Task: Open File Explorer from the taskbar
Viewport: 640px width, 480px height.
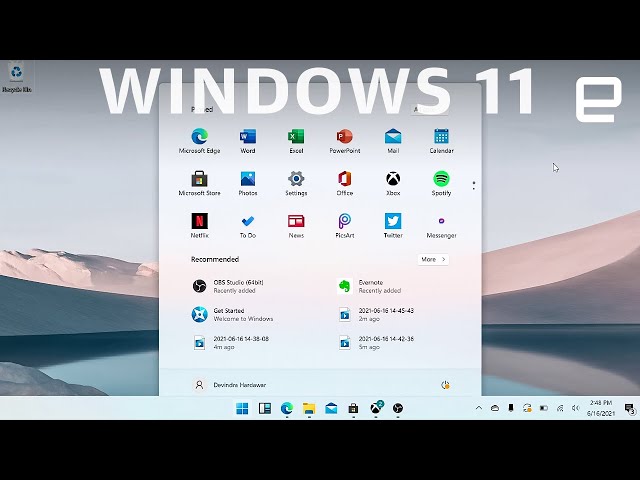Action: pos(309,408)
